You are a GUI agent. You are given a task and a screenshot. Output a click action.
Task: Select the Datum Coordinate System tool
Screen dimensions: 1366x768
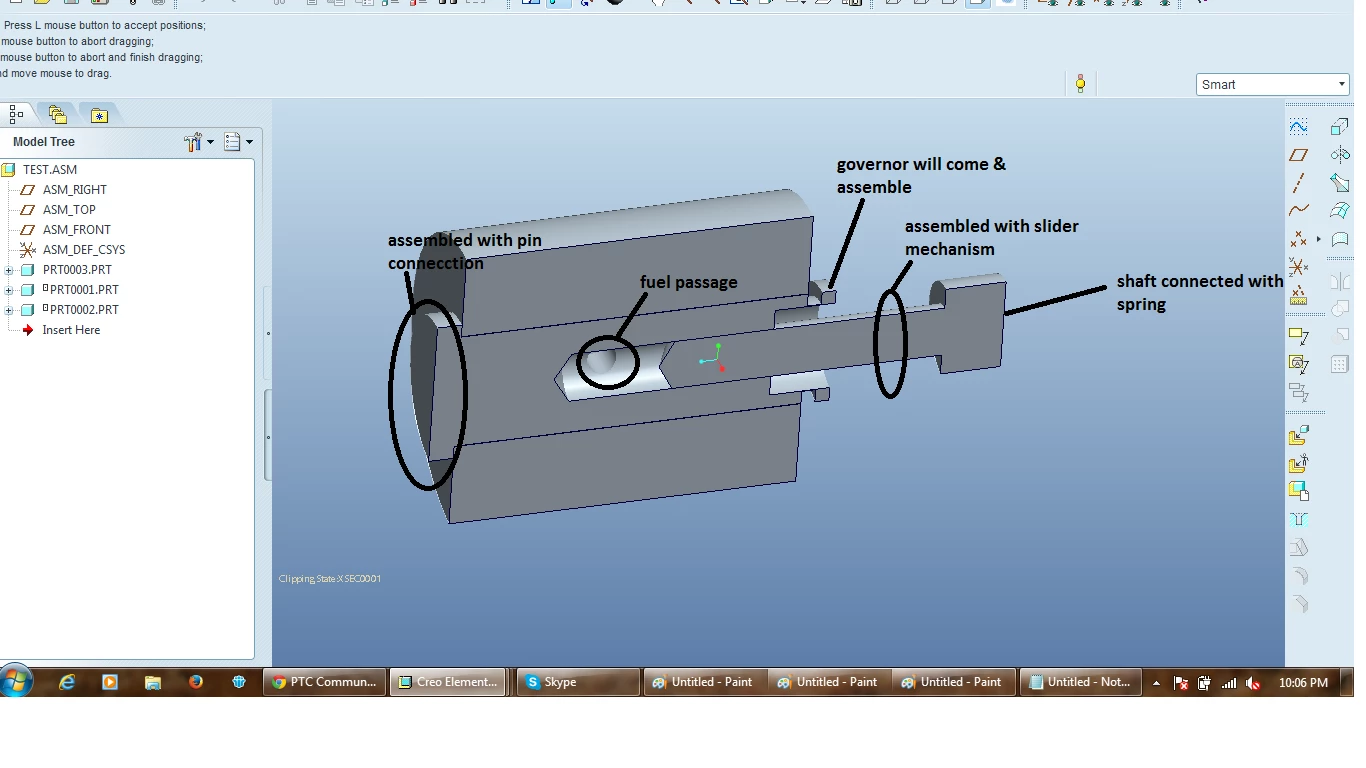tap(1298, 267)
